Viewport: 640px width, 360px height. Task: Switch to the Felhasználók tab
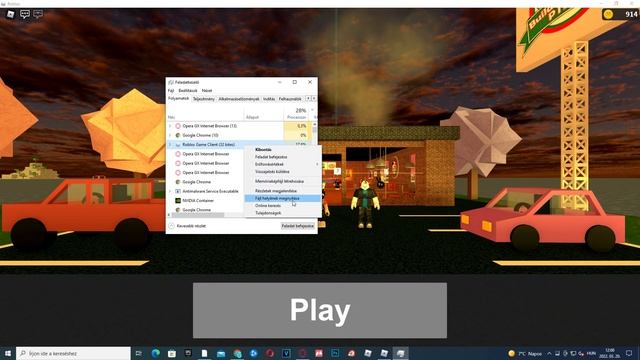pos(290,99)
